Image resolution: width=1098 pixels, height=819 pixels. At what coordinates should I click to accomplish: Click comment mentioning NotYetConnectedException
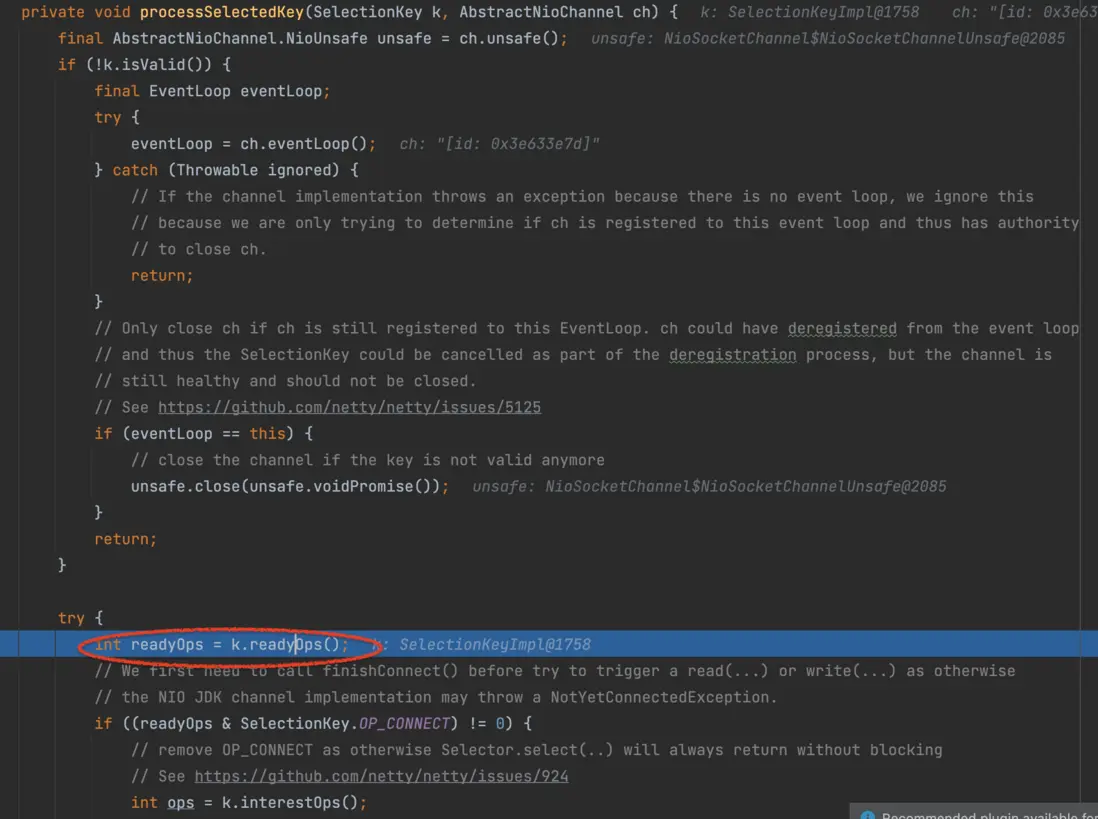coord(436,698)
